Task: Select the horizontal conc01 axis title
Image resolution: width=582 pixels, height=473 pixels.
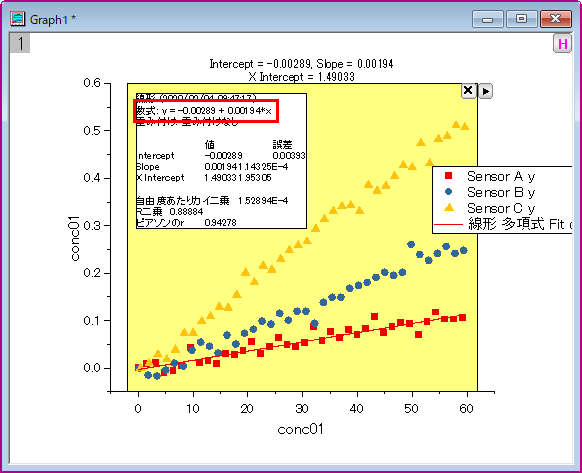Action: click(x=301, y=429)
